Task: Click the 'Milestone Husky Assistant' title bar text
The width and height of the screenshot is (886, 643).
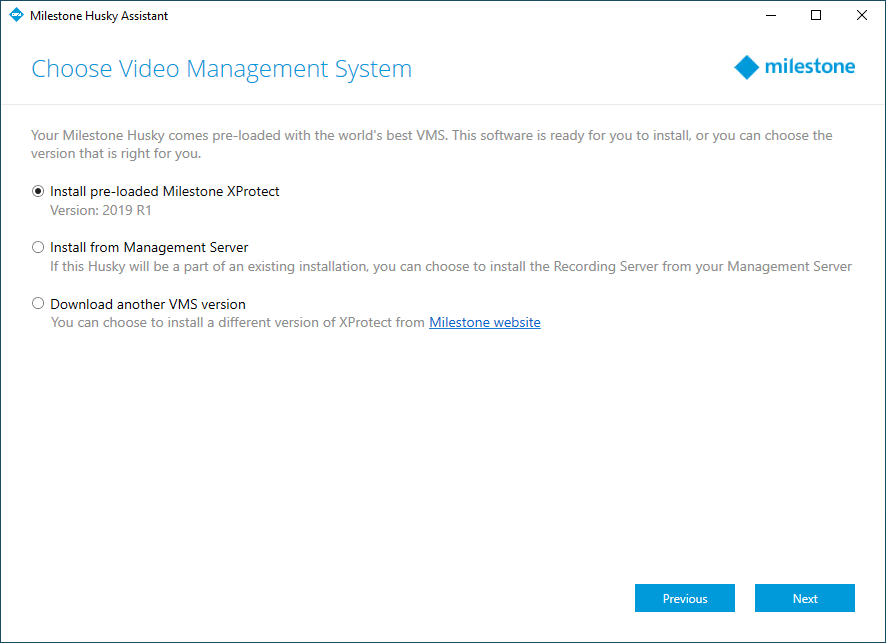Action: pyautogui.click(x=99, y=16)
